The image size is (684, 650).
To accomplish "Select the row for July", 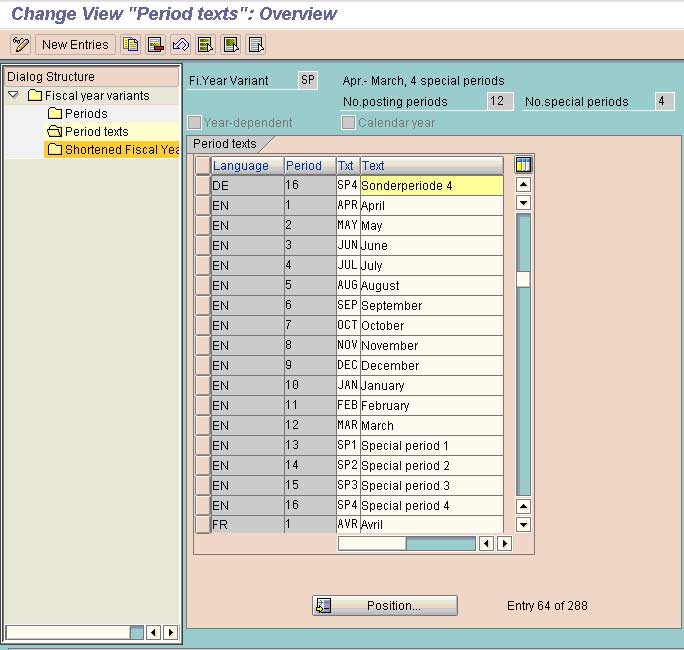I will point(203,266).
